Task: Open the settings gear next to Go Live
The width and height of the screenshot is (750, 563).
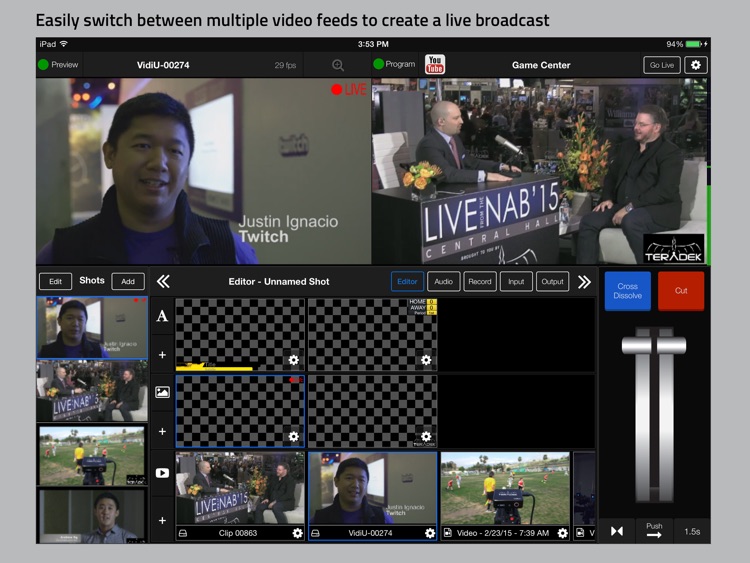Action: (x=695, y=65)
